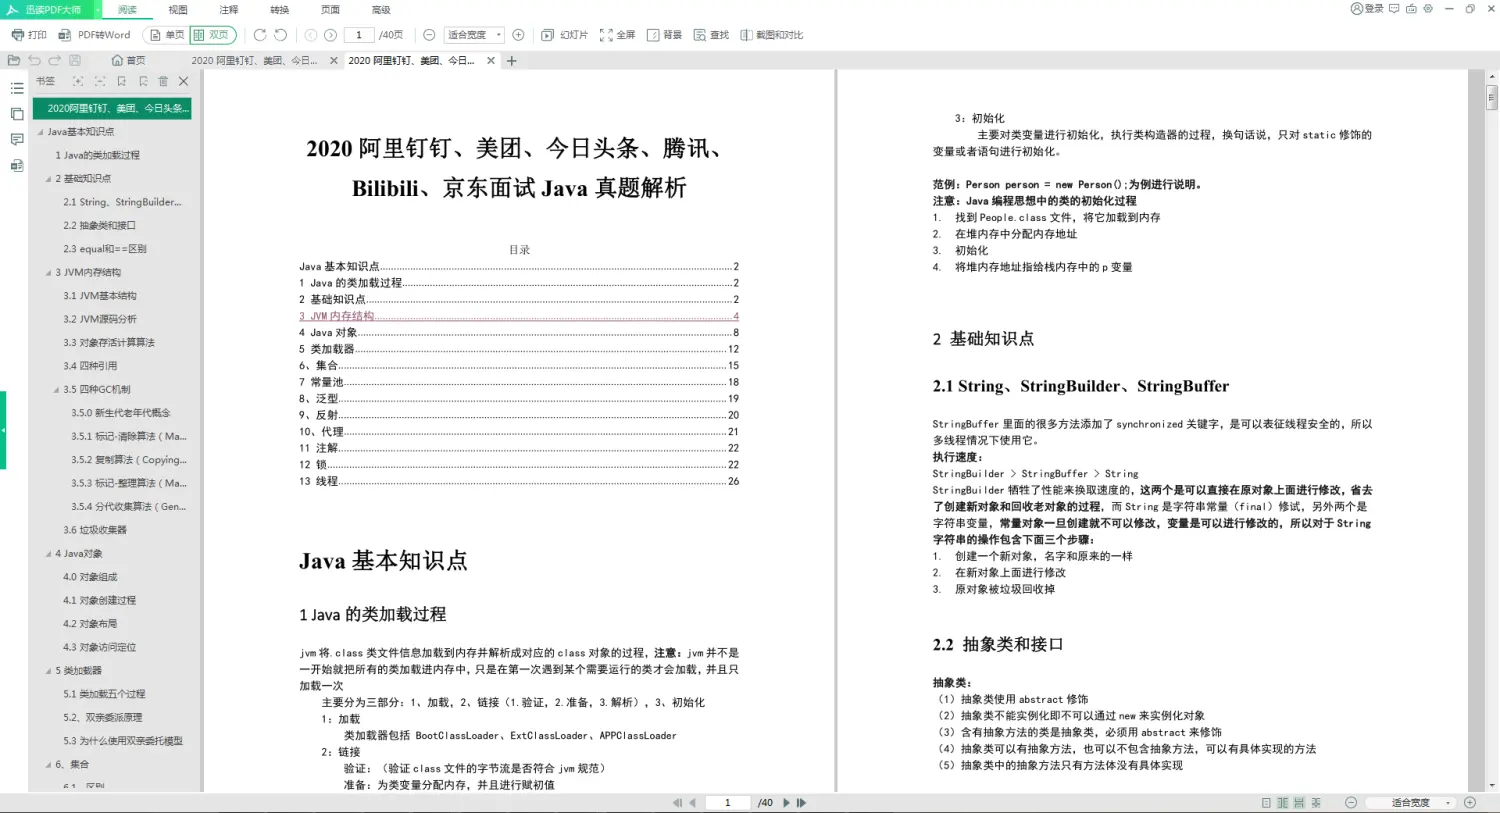Click the top toolbar page number field
Image resolution: width=1500 pixels, height=813 pixels.
[x=359, y=35]
